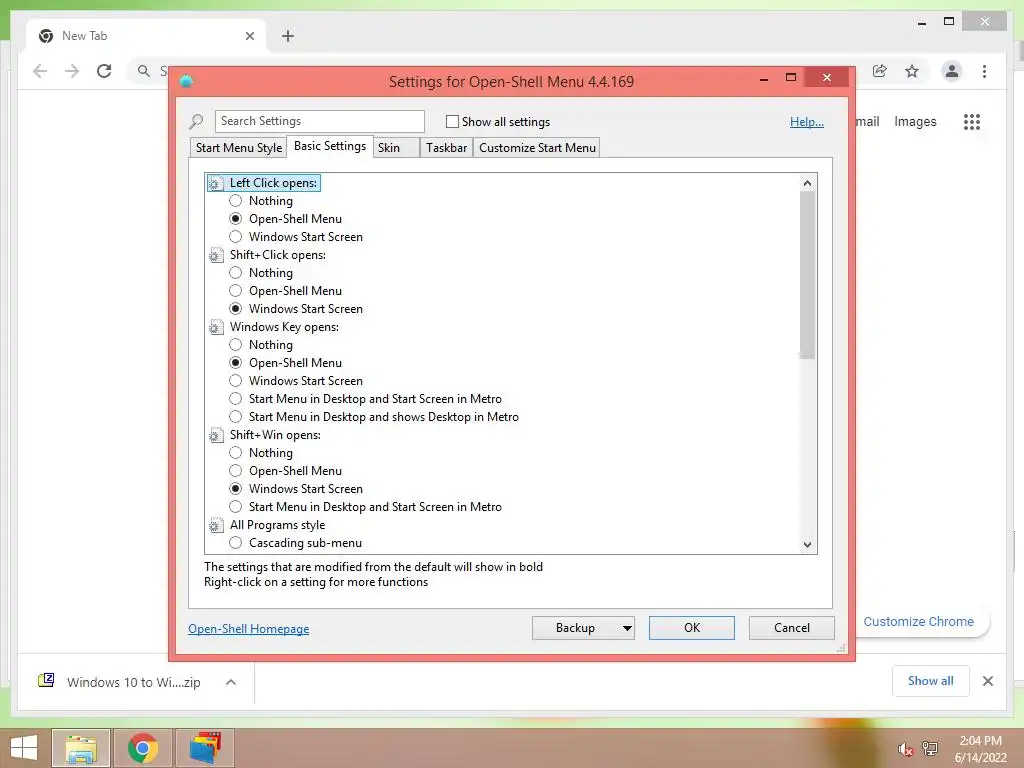The width and height of the screenshot is (1024, 768).
Task: Click the settings list vertical scrollbar thumb
Action: point(807,275)
